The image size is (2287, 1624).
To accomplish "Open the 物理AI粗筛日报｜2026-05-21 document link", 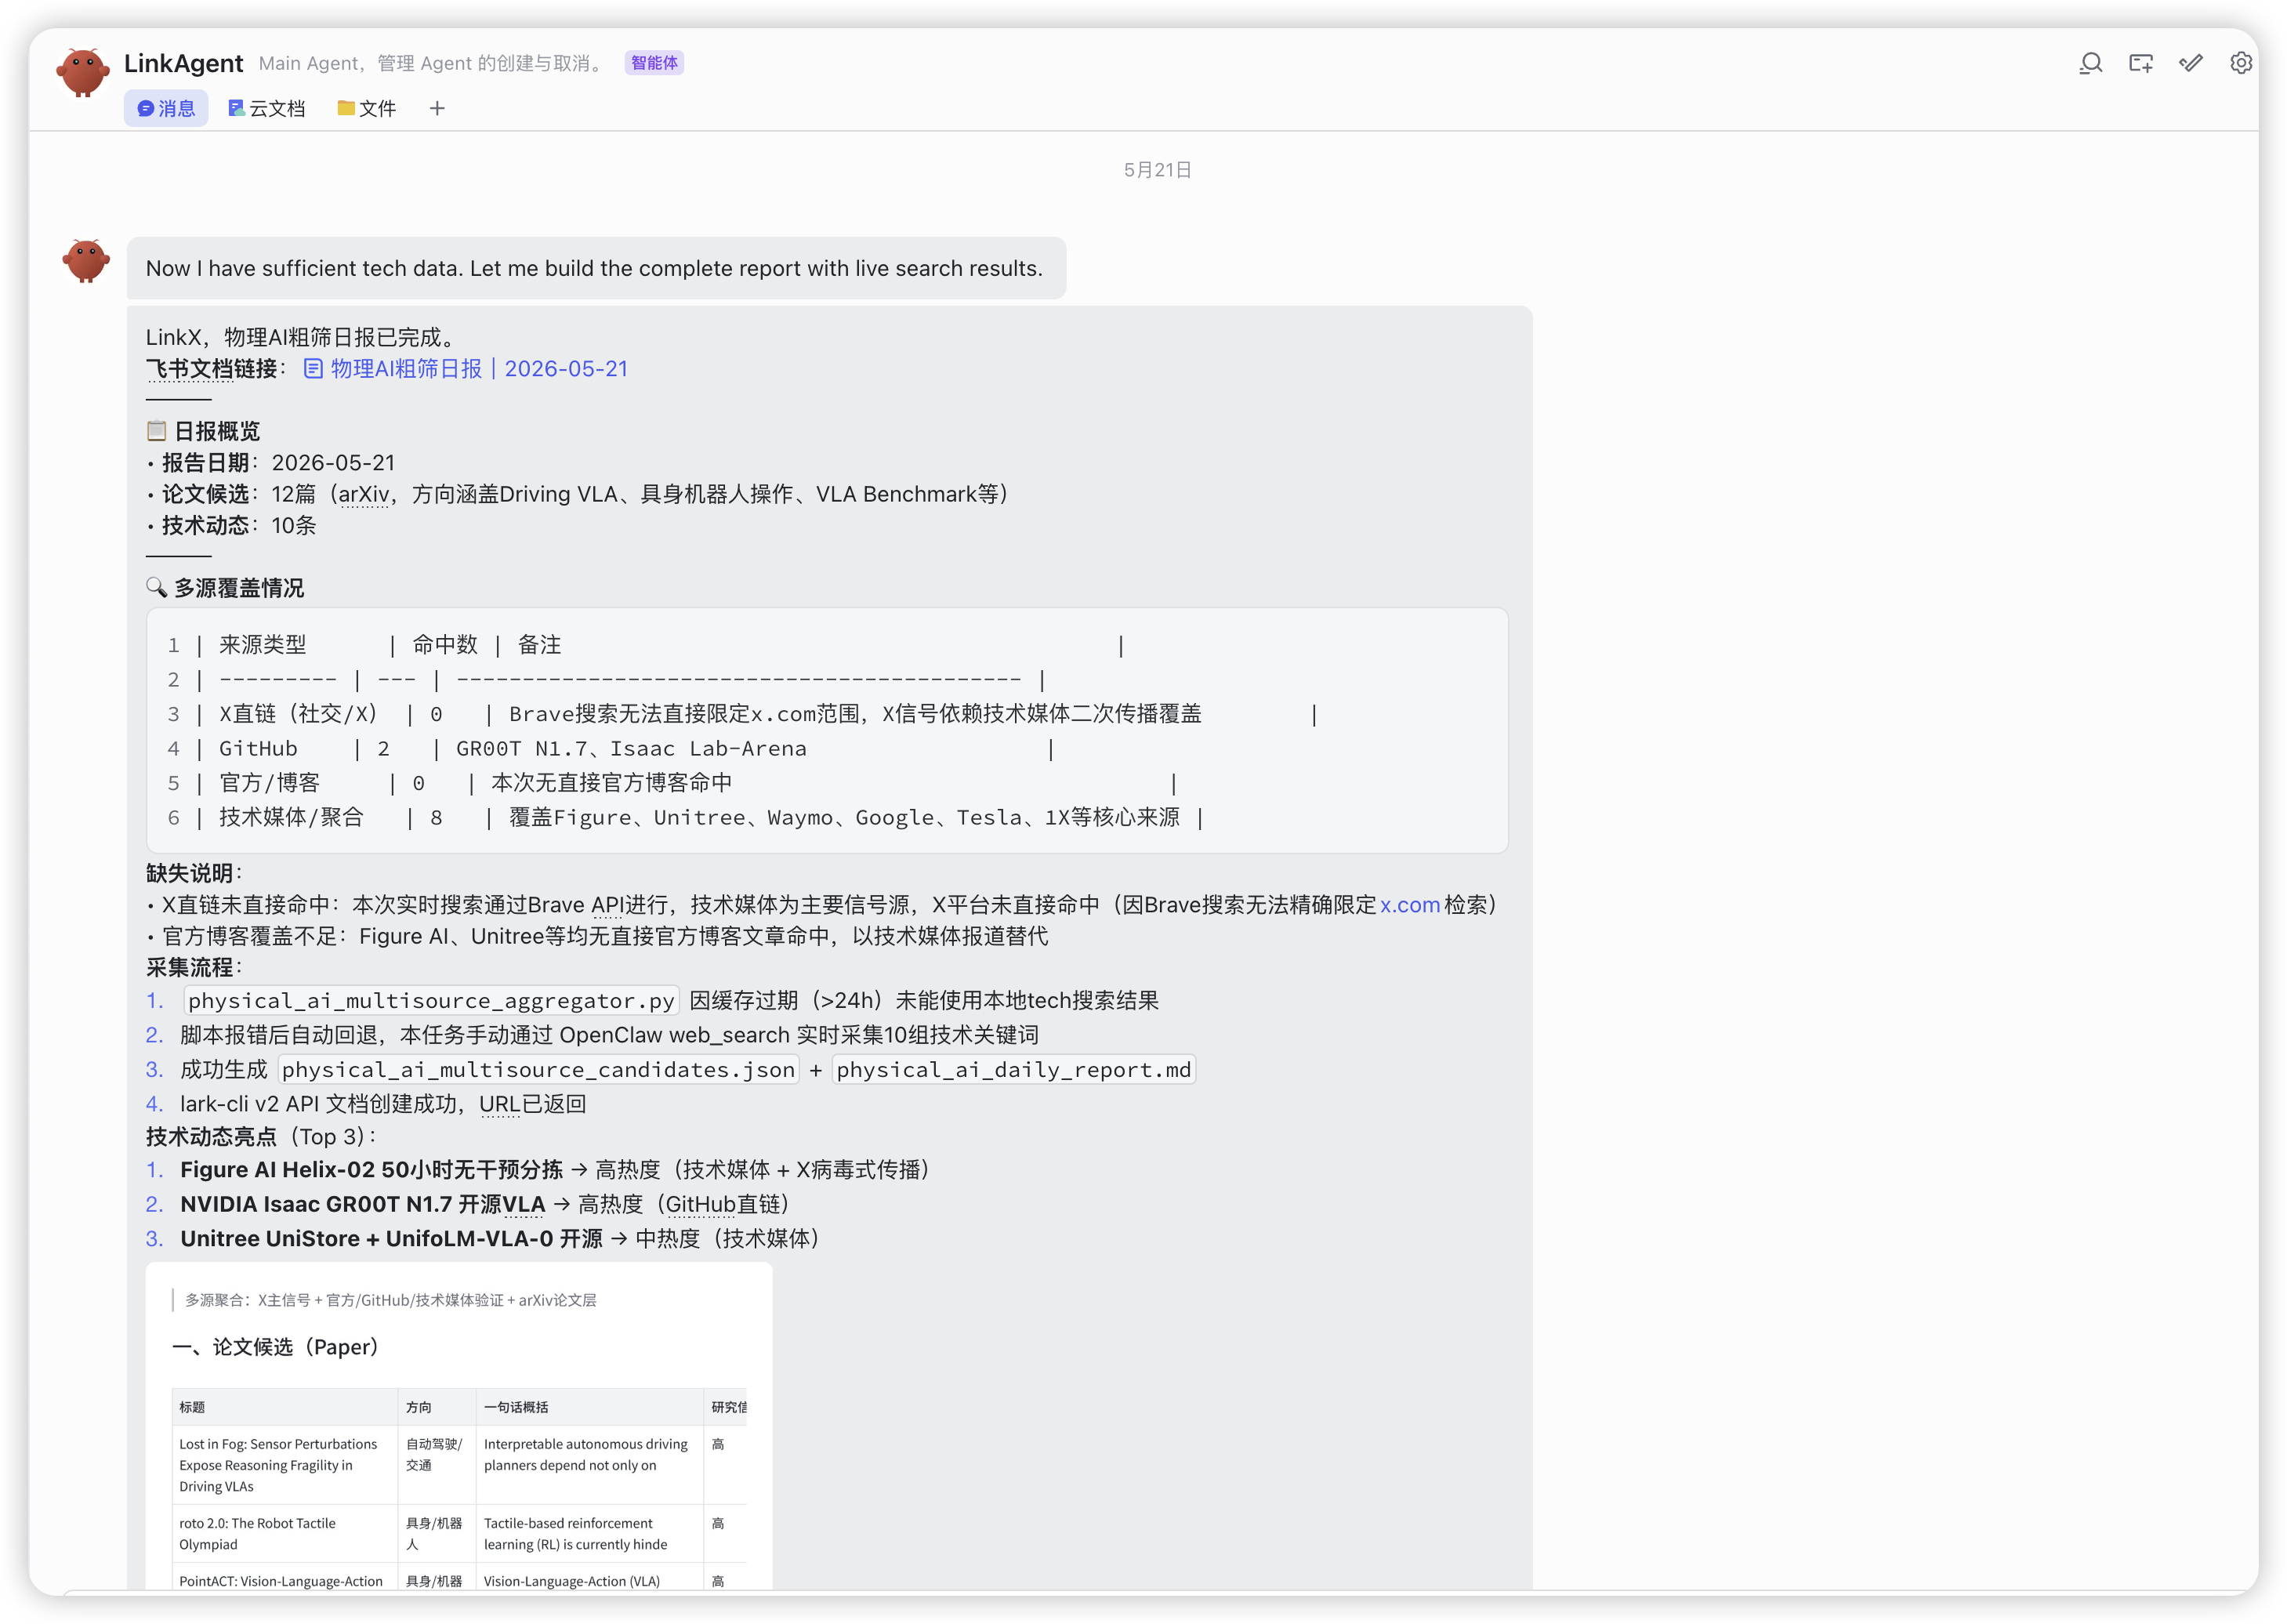I will (479, 369).
